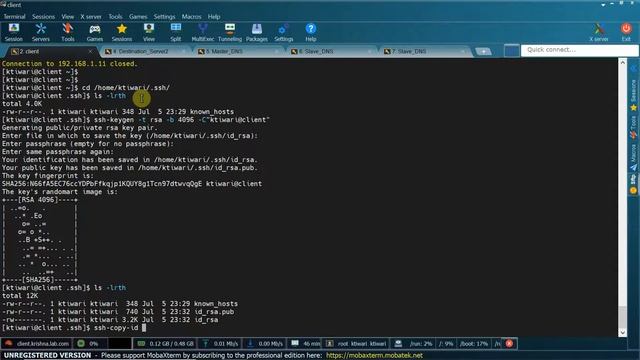Click the CPU 0% status indicator
This screenshot has width=640, height=360.
[x=88, y=344]
